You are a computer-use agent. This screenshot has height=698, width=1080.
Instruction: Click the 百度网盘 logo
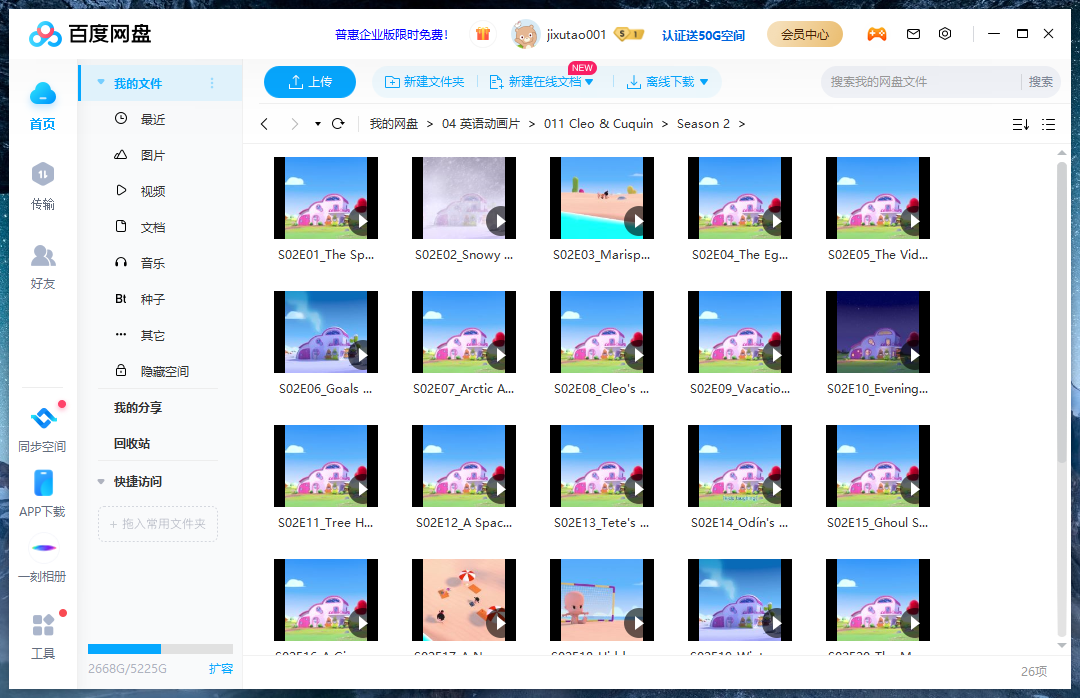(90, 34)
